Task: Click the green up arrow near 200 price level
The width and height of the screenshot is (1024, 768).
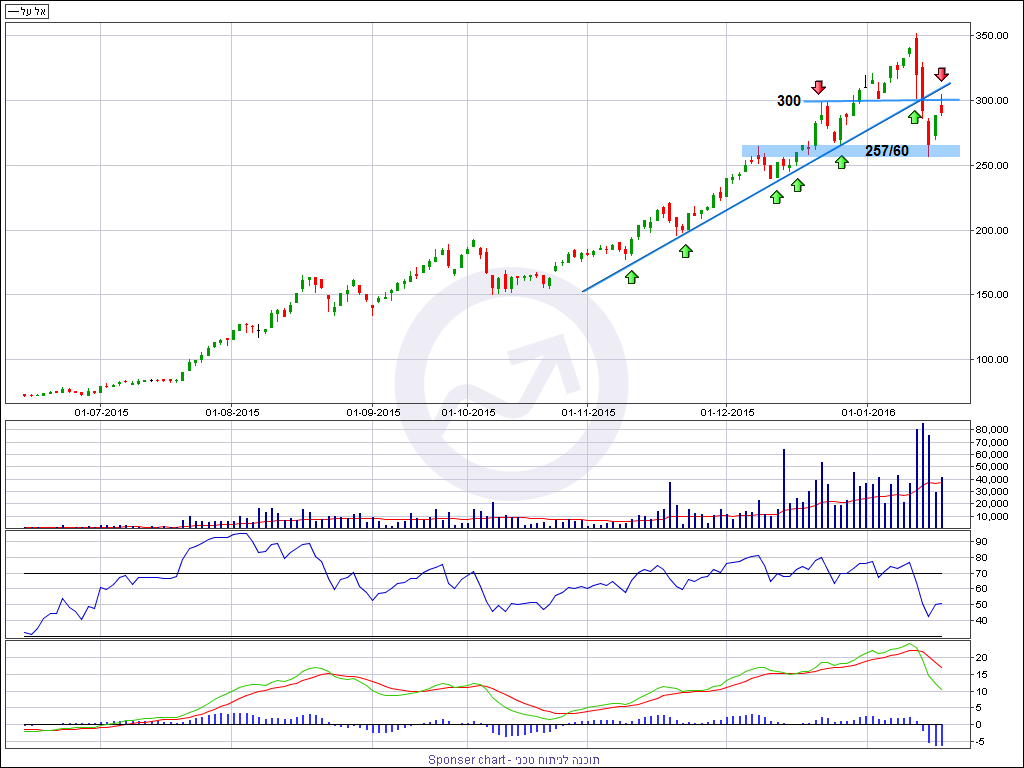Action: point(685,250)
